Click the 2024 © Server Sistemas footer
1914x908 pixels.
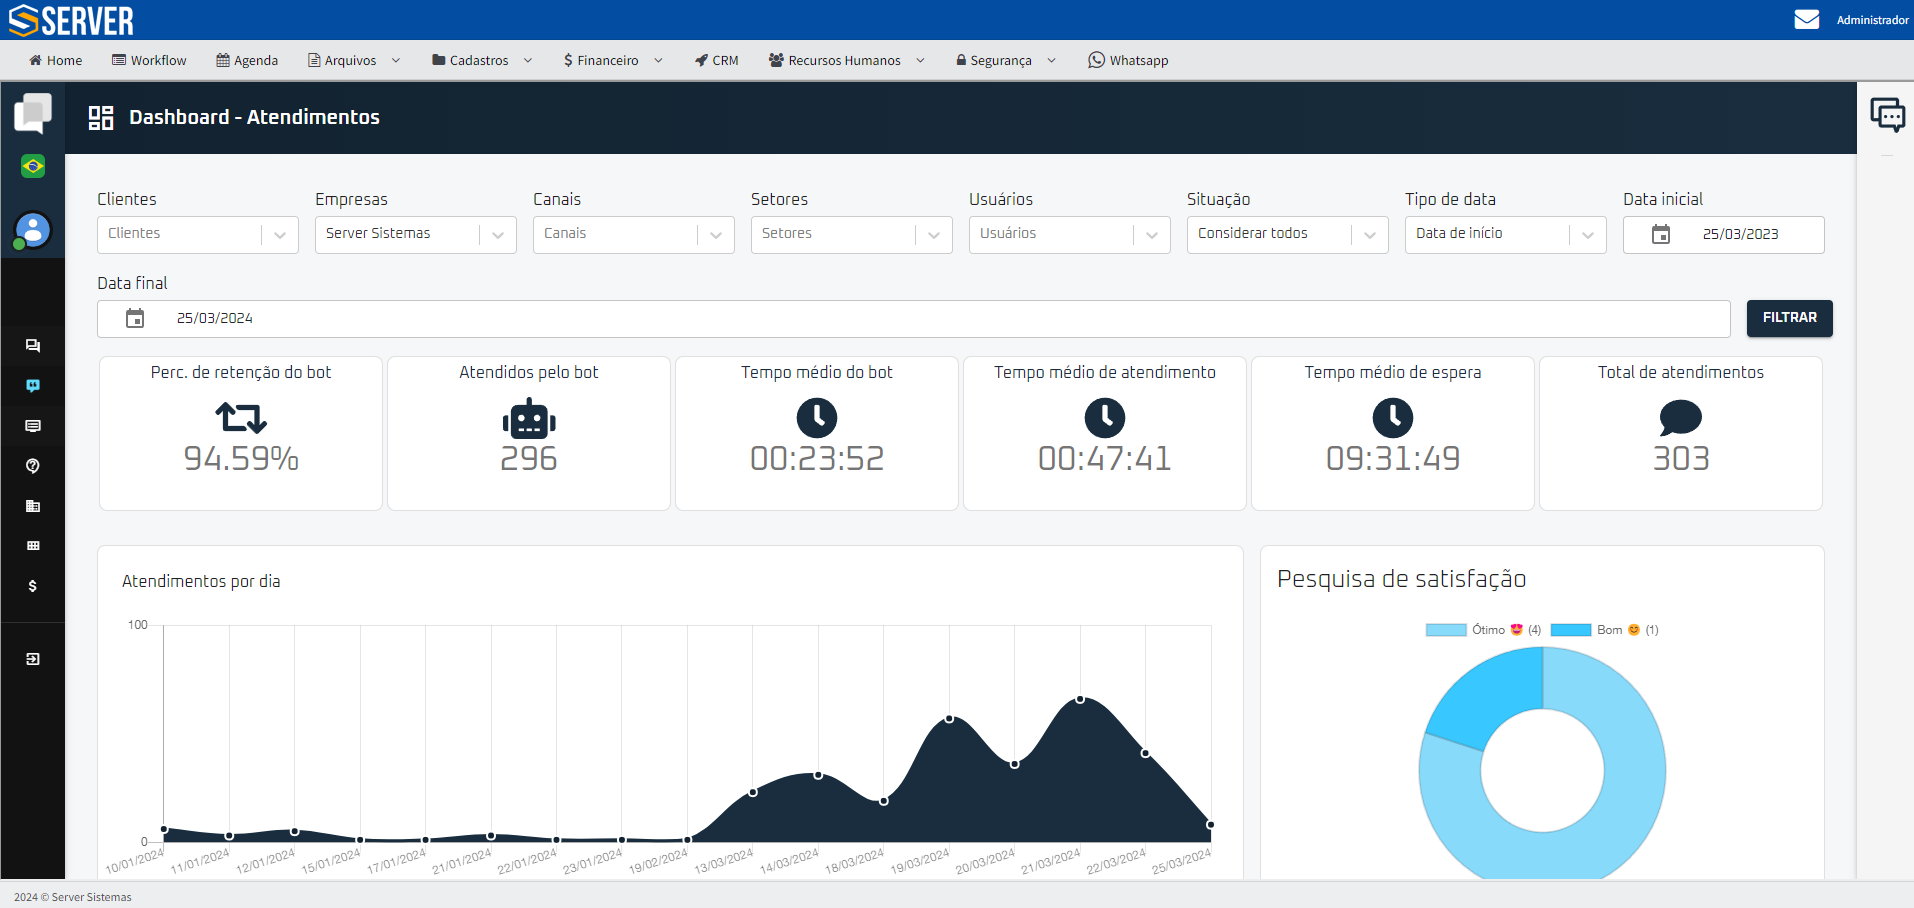click(x=73, y=897)
